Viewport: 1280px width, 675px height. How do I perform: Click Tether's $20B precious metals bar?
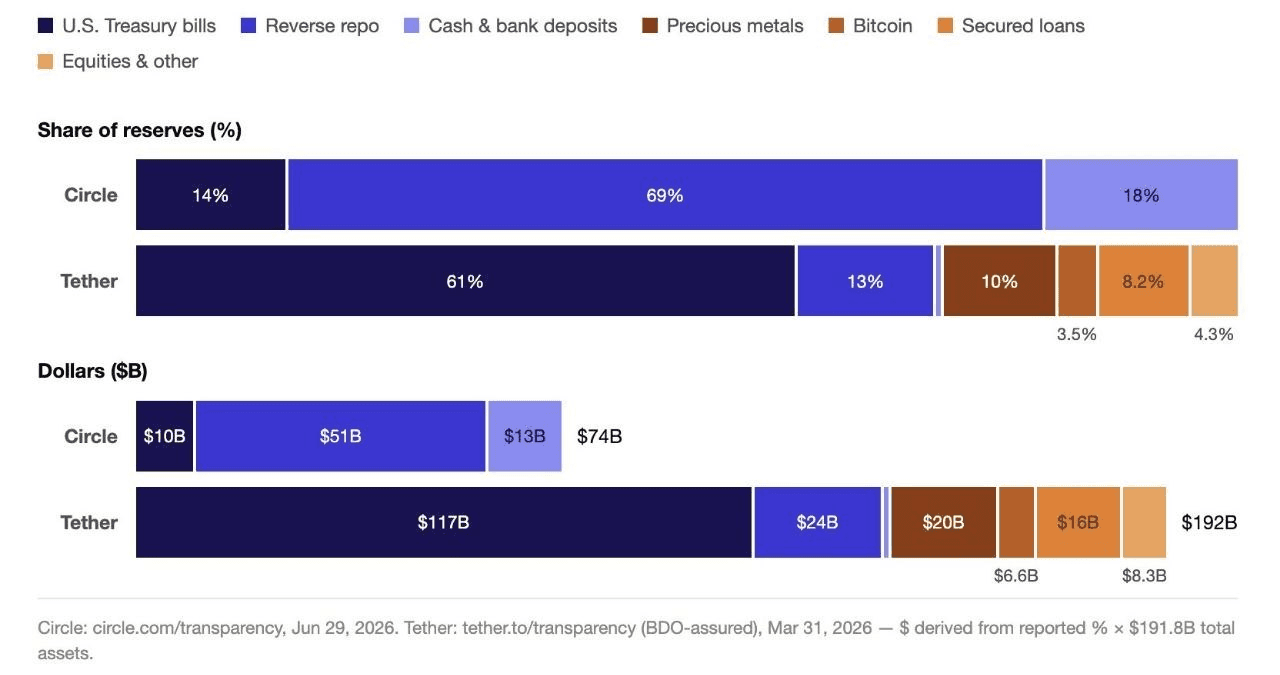pos(943,522)
